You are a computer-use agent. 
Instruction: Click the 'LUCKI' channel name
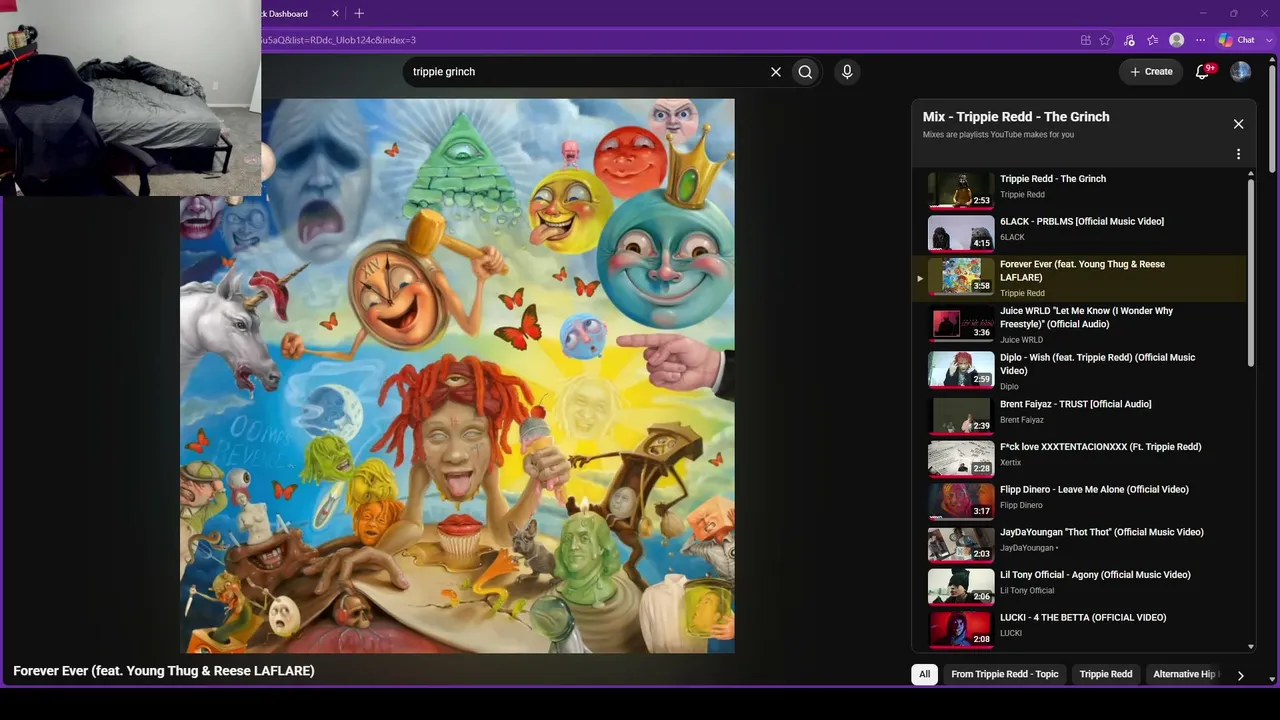[1011, 633]
